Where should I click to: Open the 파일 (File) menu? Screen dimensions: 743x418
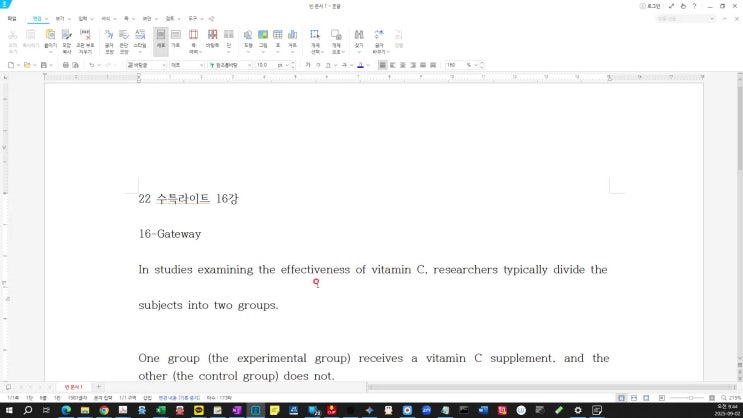pos(11,18)
